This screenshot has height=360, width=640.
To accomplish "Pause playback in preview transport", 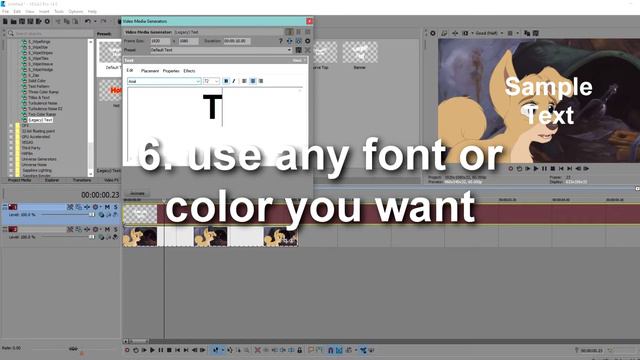I will tap(544, 168).
